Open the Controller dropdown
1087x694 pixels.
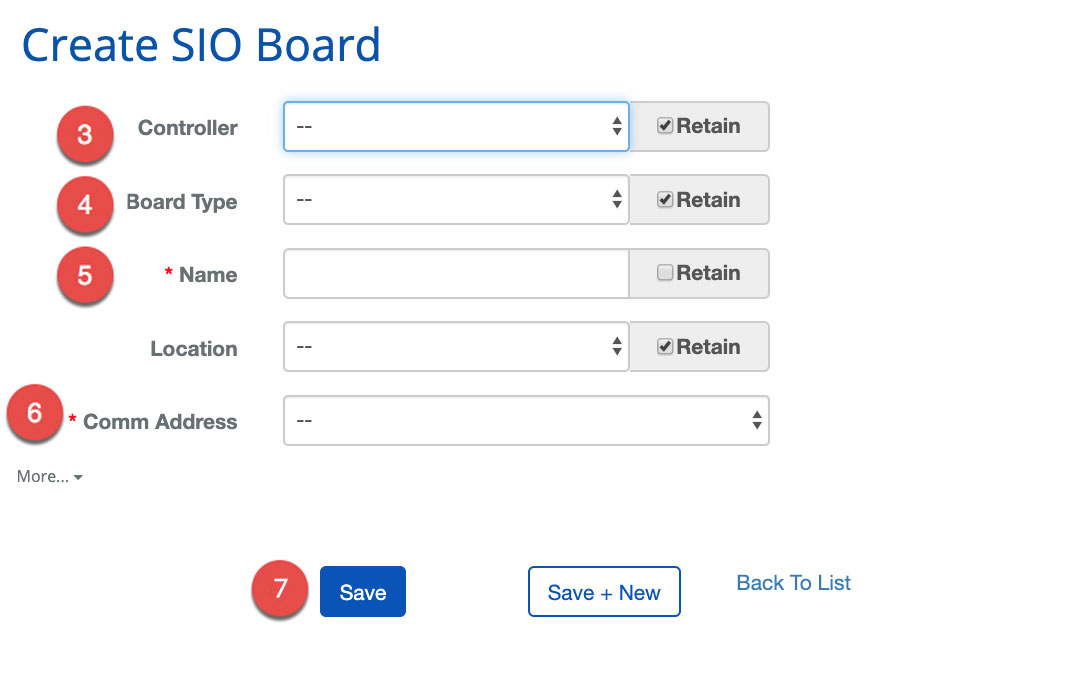click(455, 126)
